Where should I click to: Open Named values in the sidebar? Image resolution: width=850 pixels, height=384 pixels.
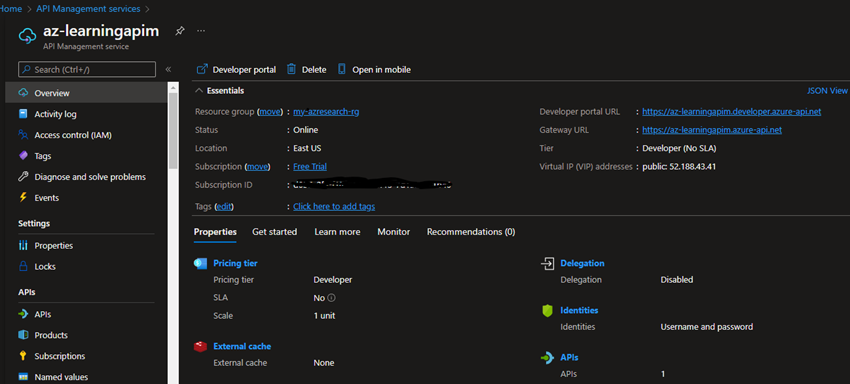[x=61, y=377]
